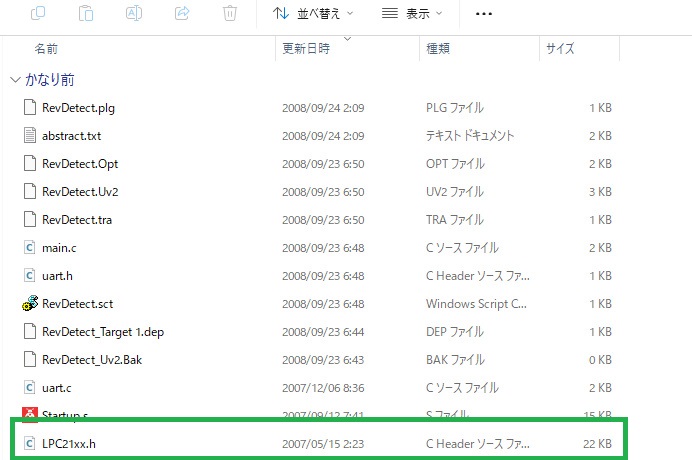Select the Startup.s file icon
The height and width of the screenshot is (460, 692).
pyautogui.click(x=29, y=414)
